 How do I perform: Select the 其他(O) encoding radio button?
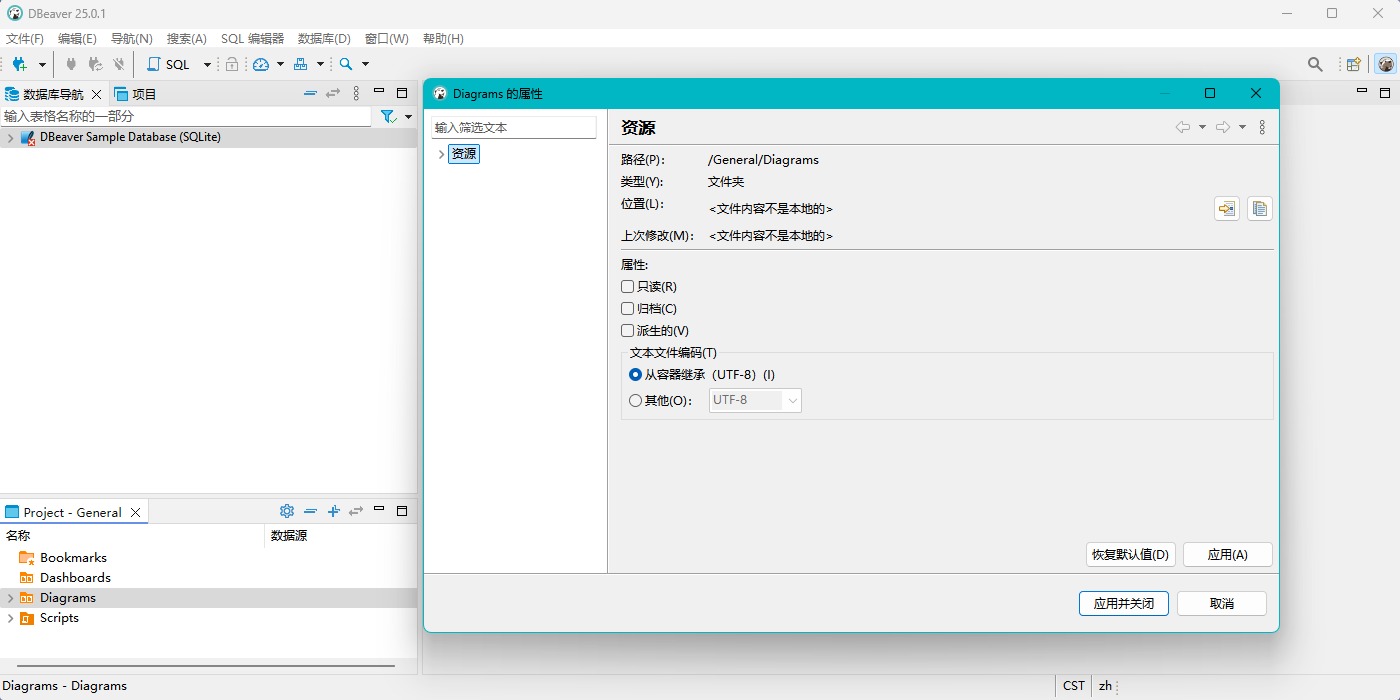tap(636, 401)
